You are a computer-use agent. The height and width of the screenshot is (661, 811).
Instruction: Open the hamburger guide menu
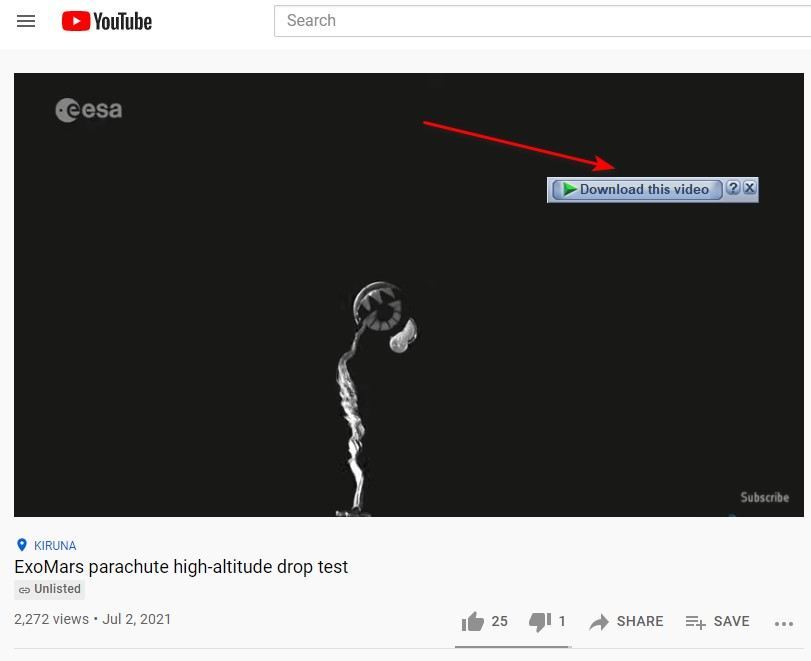coord(26,21)
